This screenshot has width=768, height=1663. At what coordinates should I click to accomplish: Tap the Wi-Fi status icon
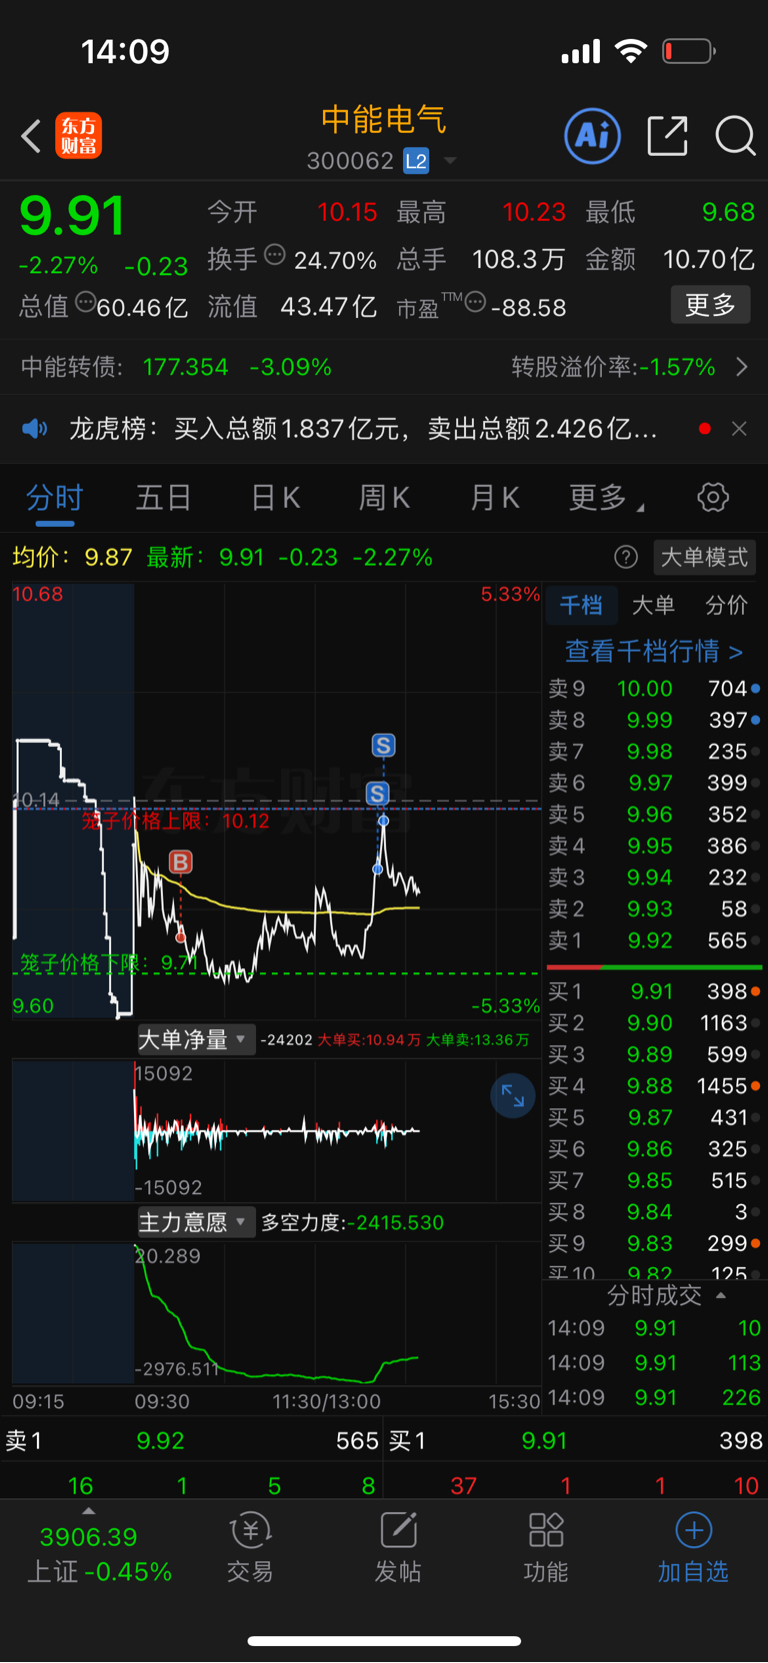click(631, 51)
